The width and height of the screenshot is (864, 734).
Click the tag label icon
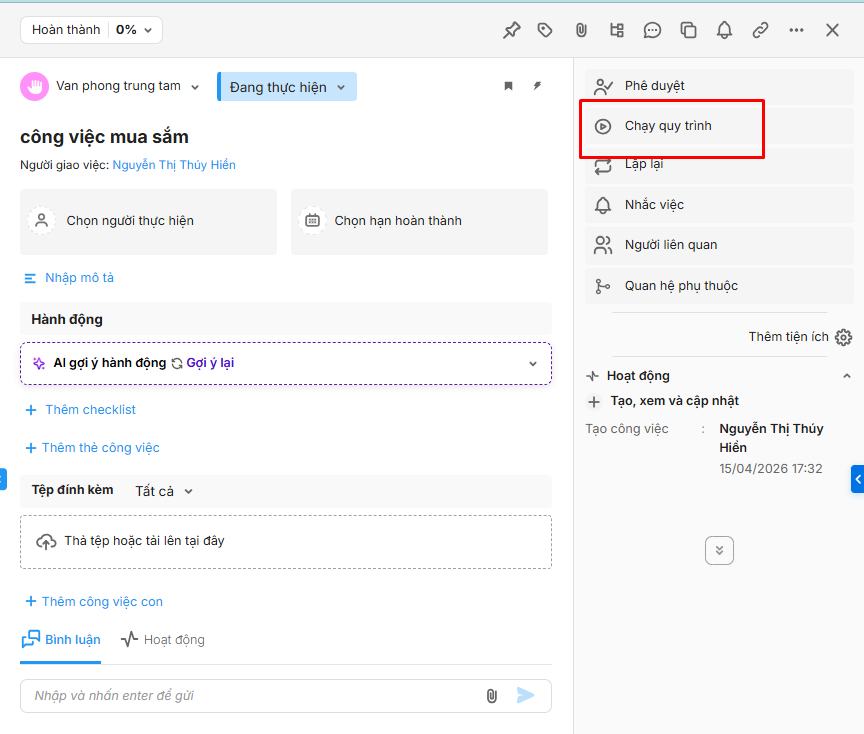point(545,30)
